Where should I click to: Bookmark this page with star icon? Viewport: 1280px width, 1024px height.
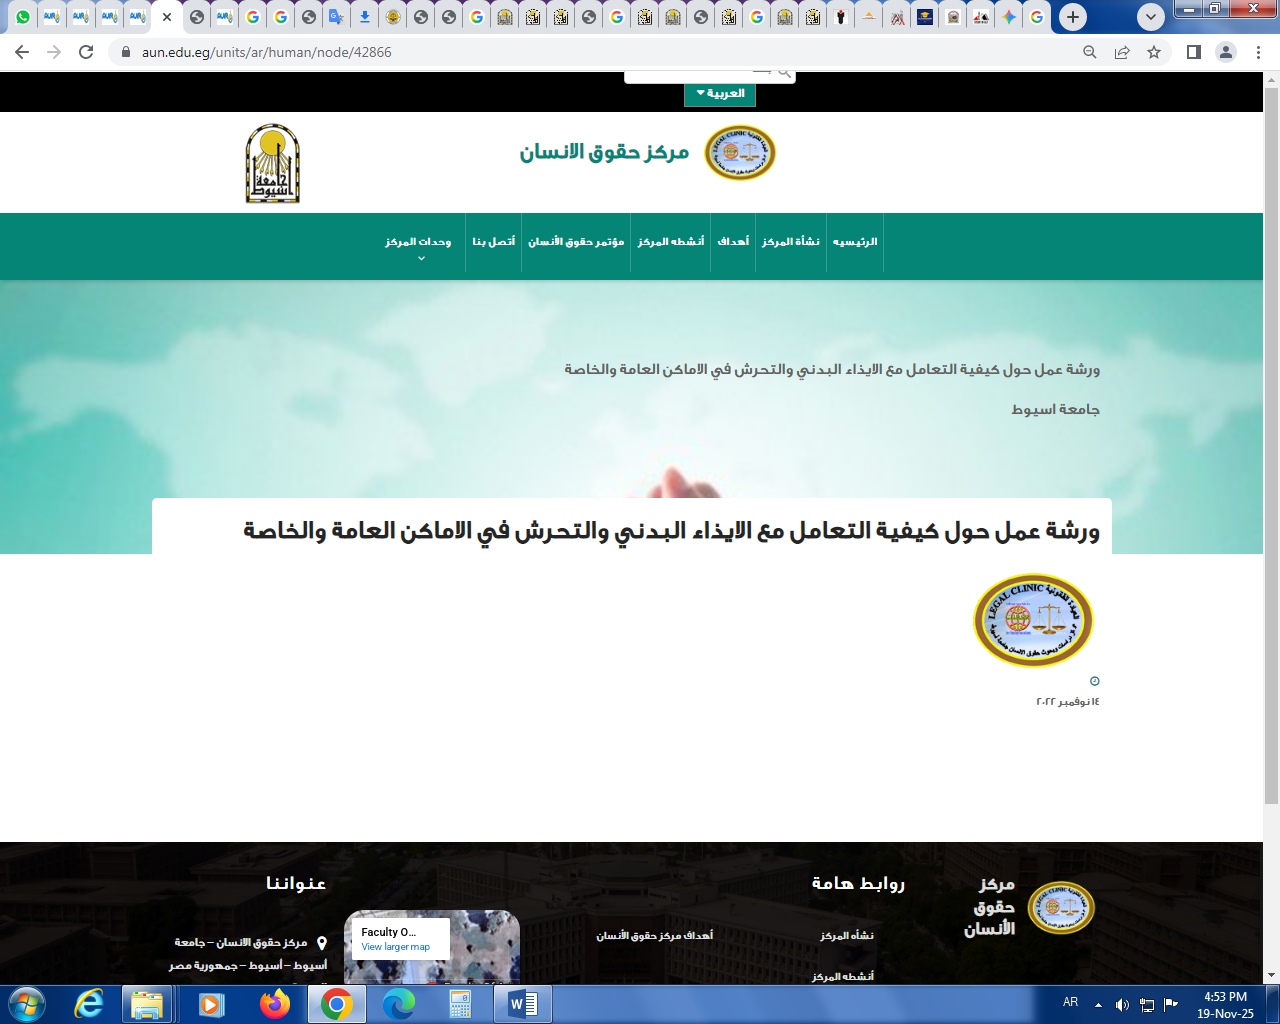1154,52
